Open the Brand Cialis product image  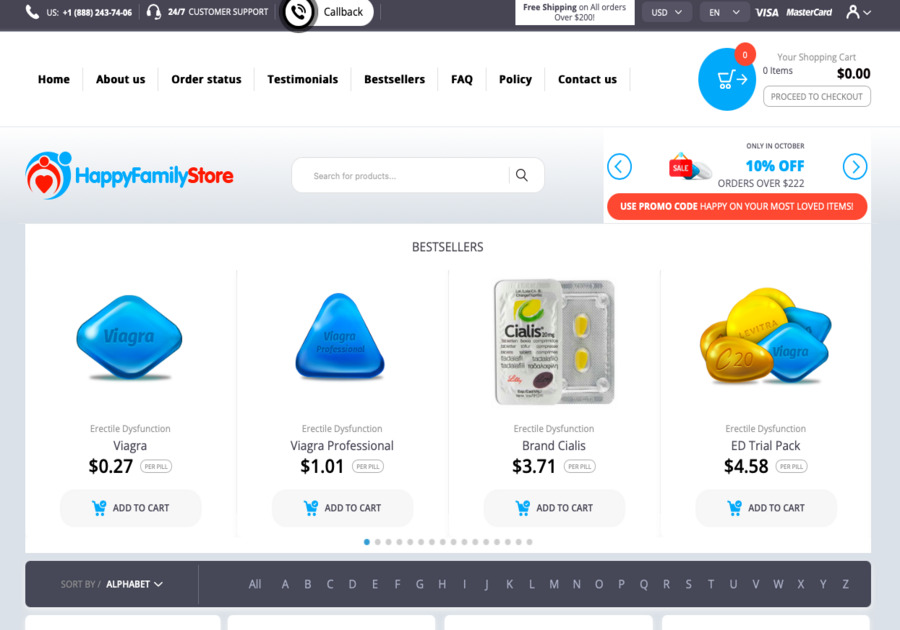(554, 342)
